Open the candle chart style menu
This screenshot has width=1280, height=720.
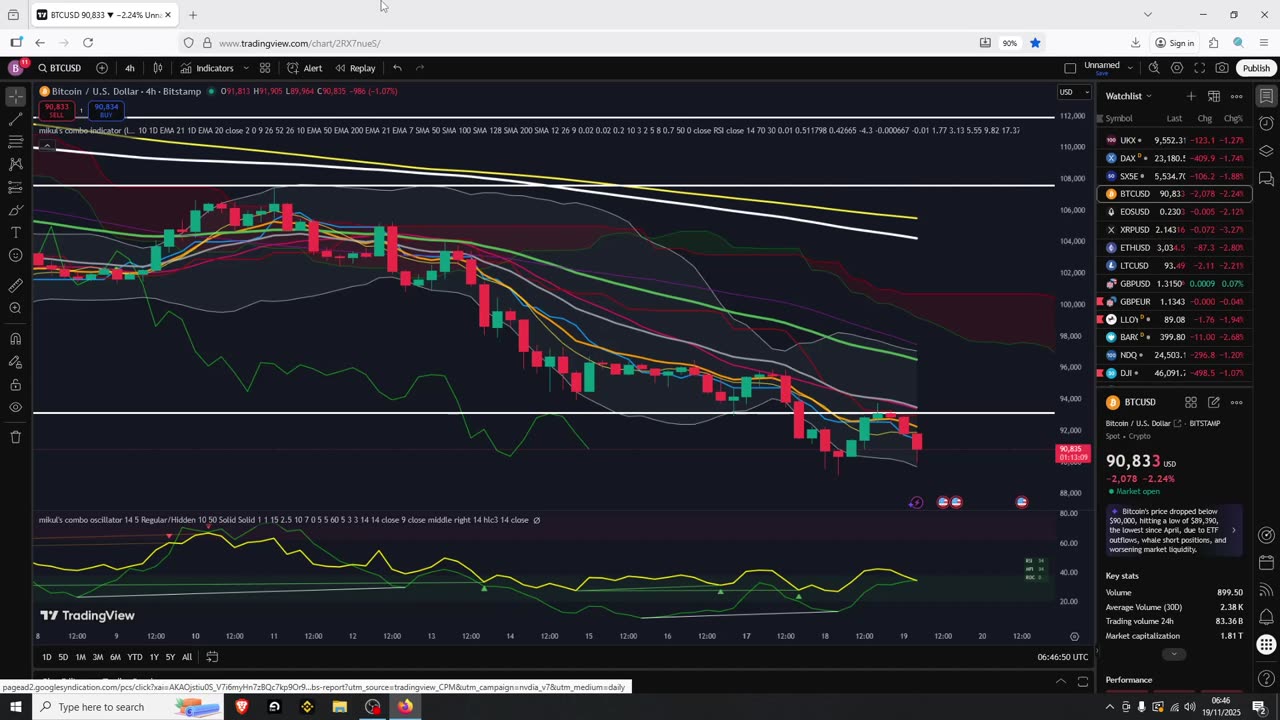point(157,68)
